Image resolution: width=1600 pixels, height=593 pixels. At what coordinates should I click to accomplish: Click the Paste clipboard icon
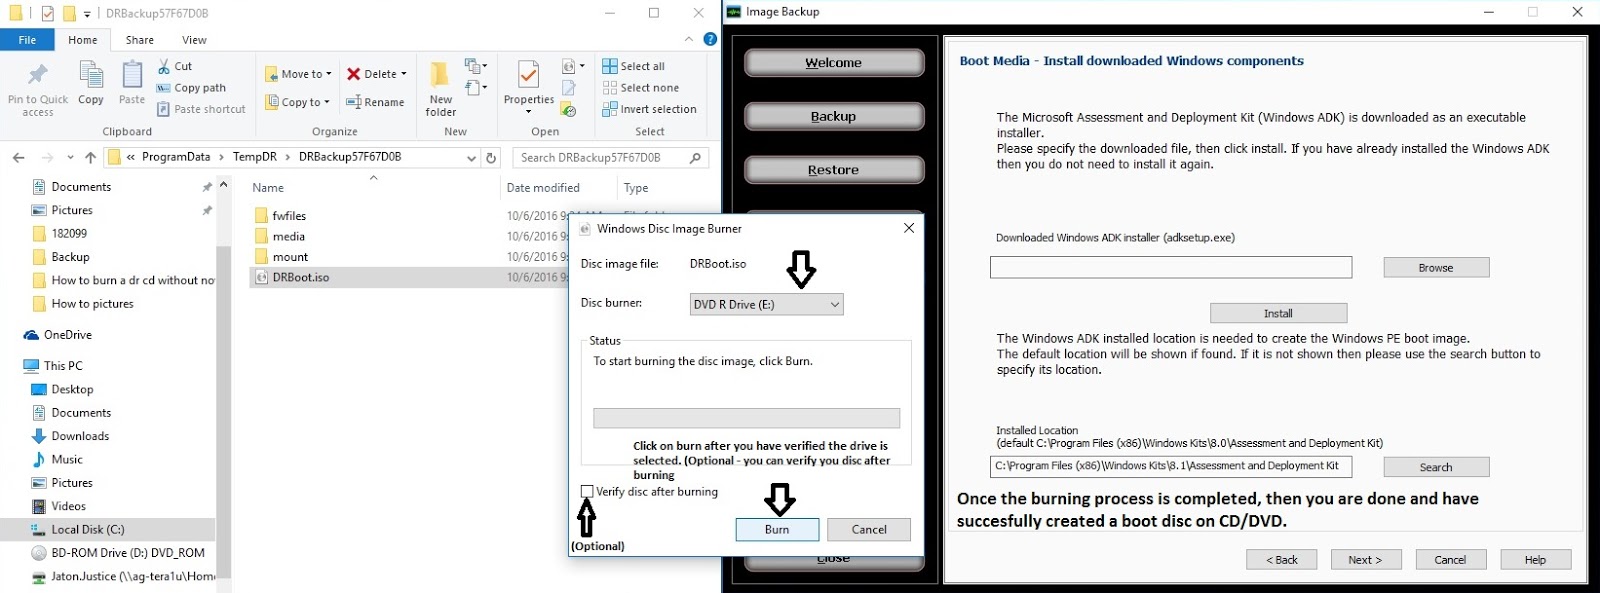(132, 75)
